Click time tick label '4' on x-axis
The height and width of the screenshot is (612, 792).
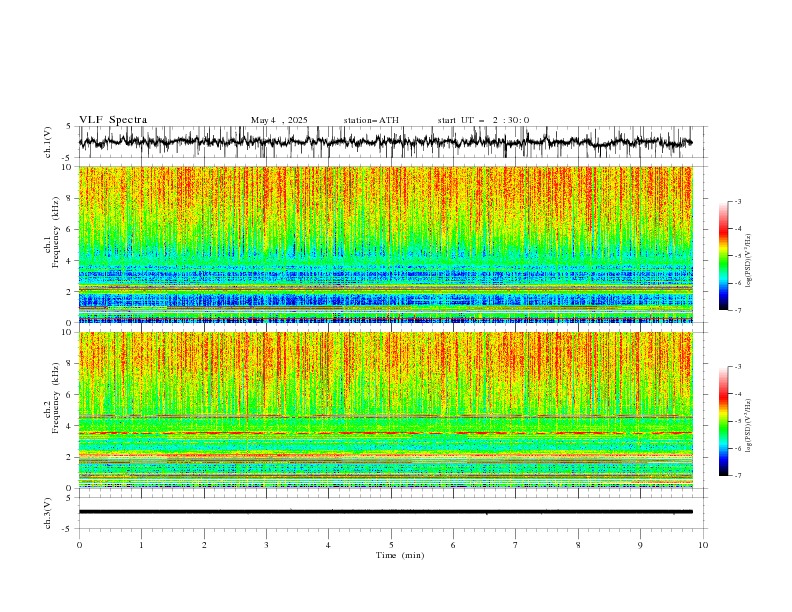tap(328, 545)
